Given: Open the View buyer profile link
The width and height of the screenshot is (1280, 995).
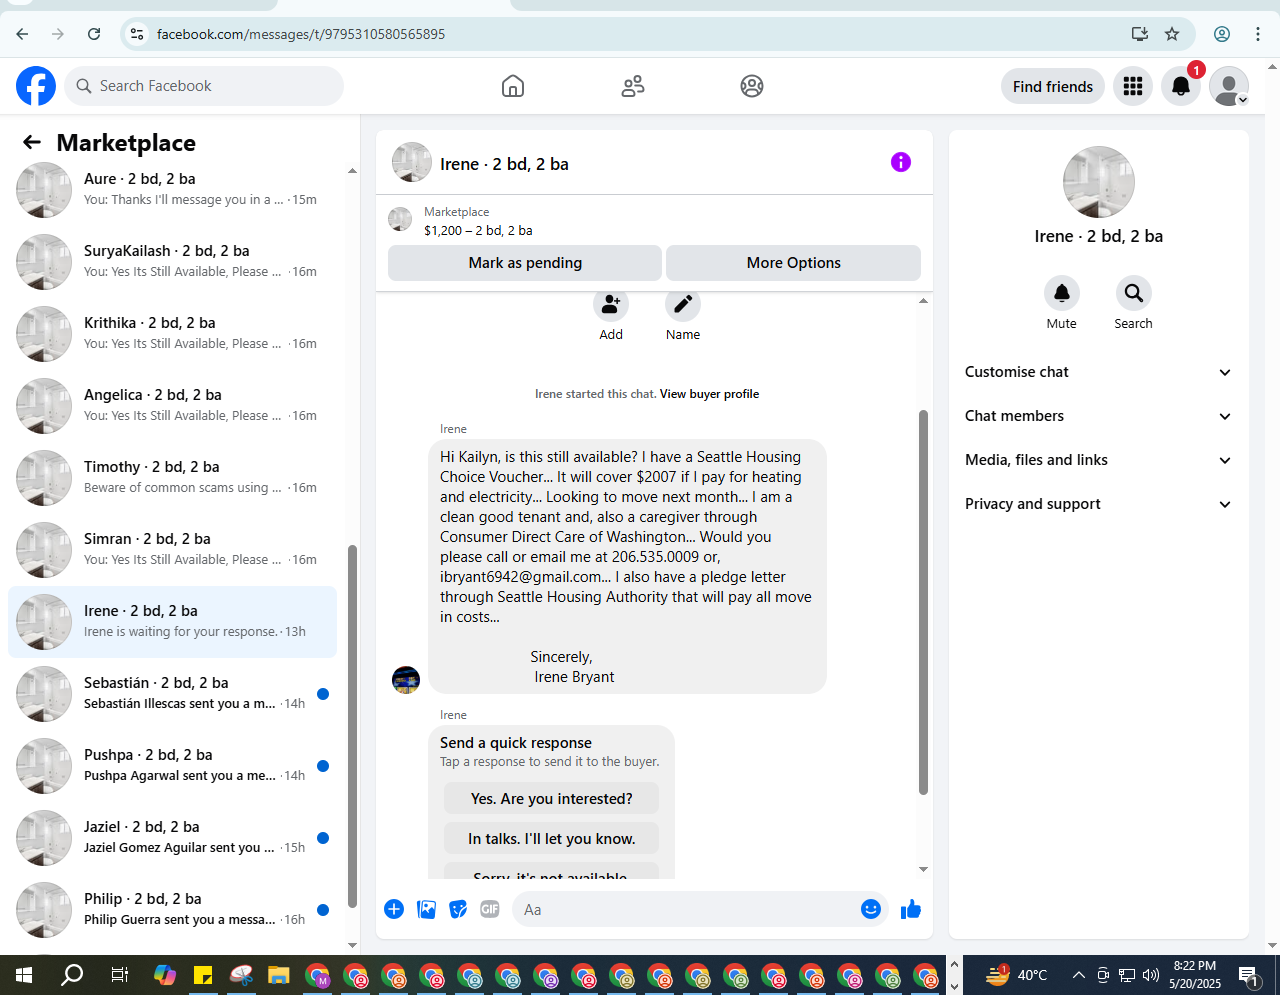Looking at the screenshot, I should point(709,394).
